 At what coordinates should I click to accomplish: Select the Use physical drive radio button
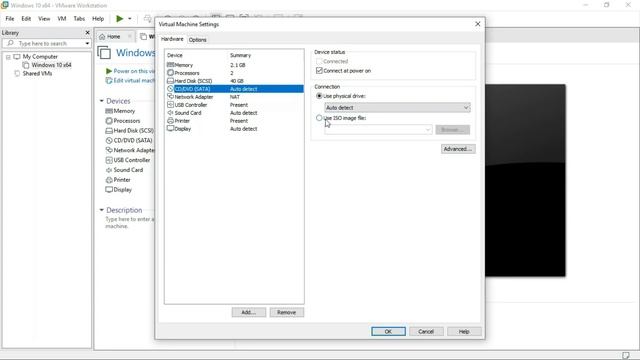point(319,96)
